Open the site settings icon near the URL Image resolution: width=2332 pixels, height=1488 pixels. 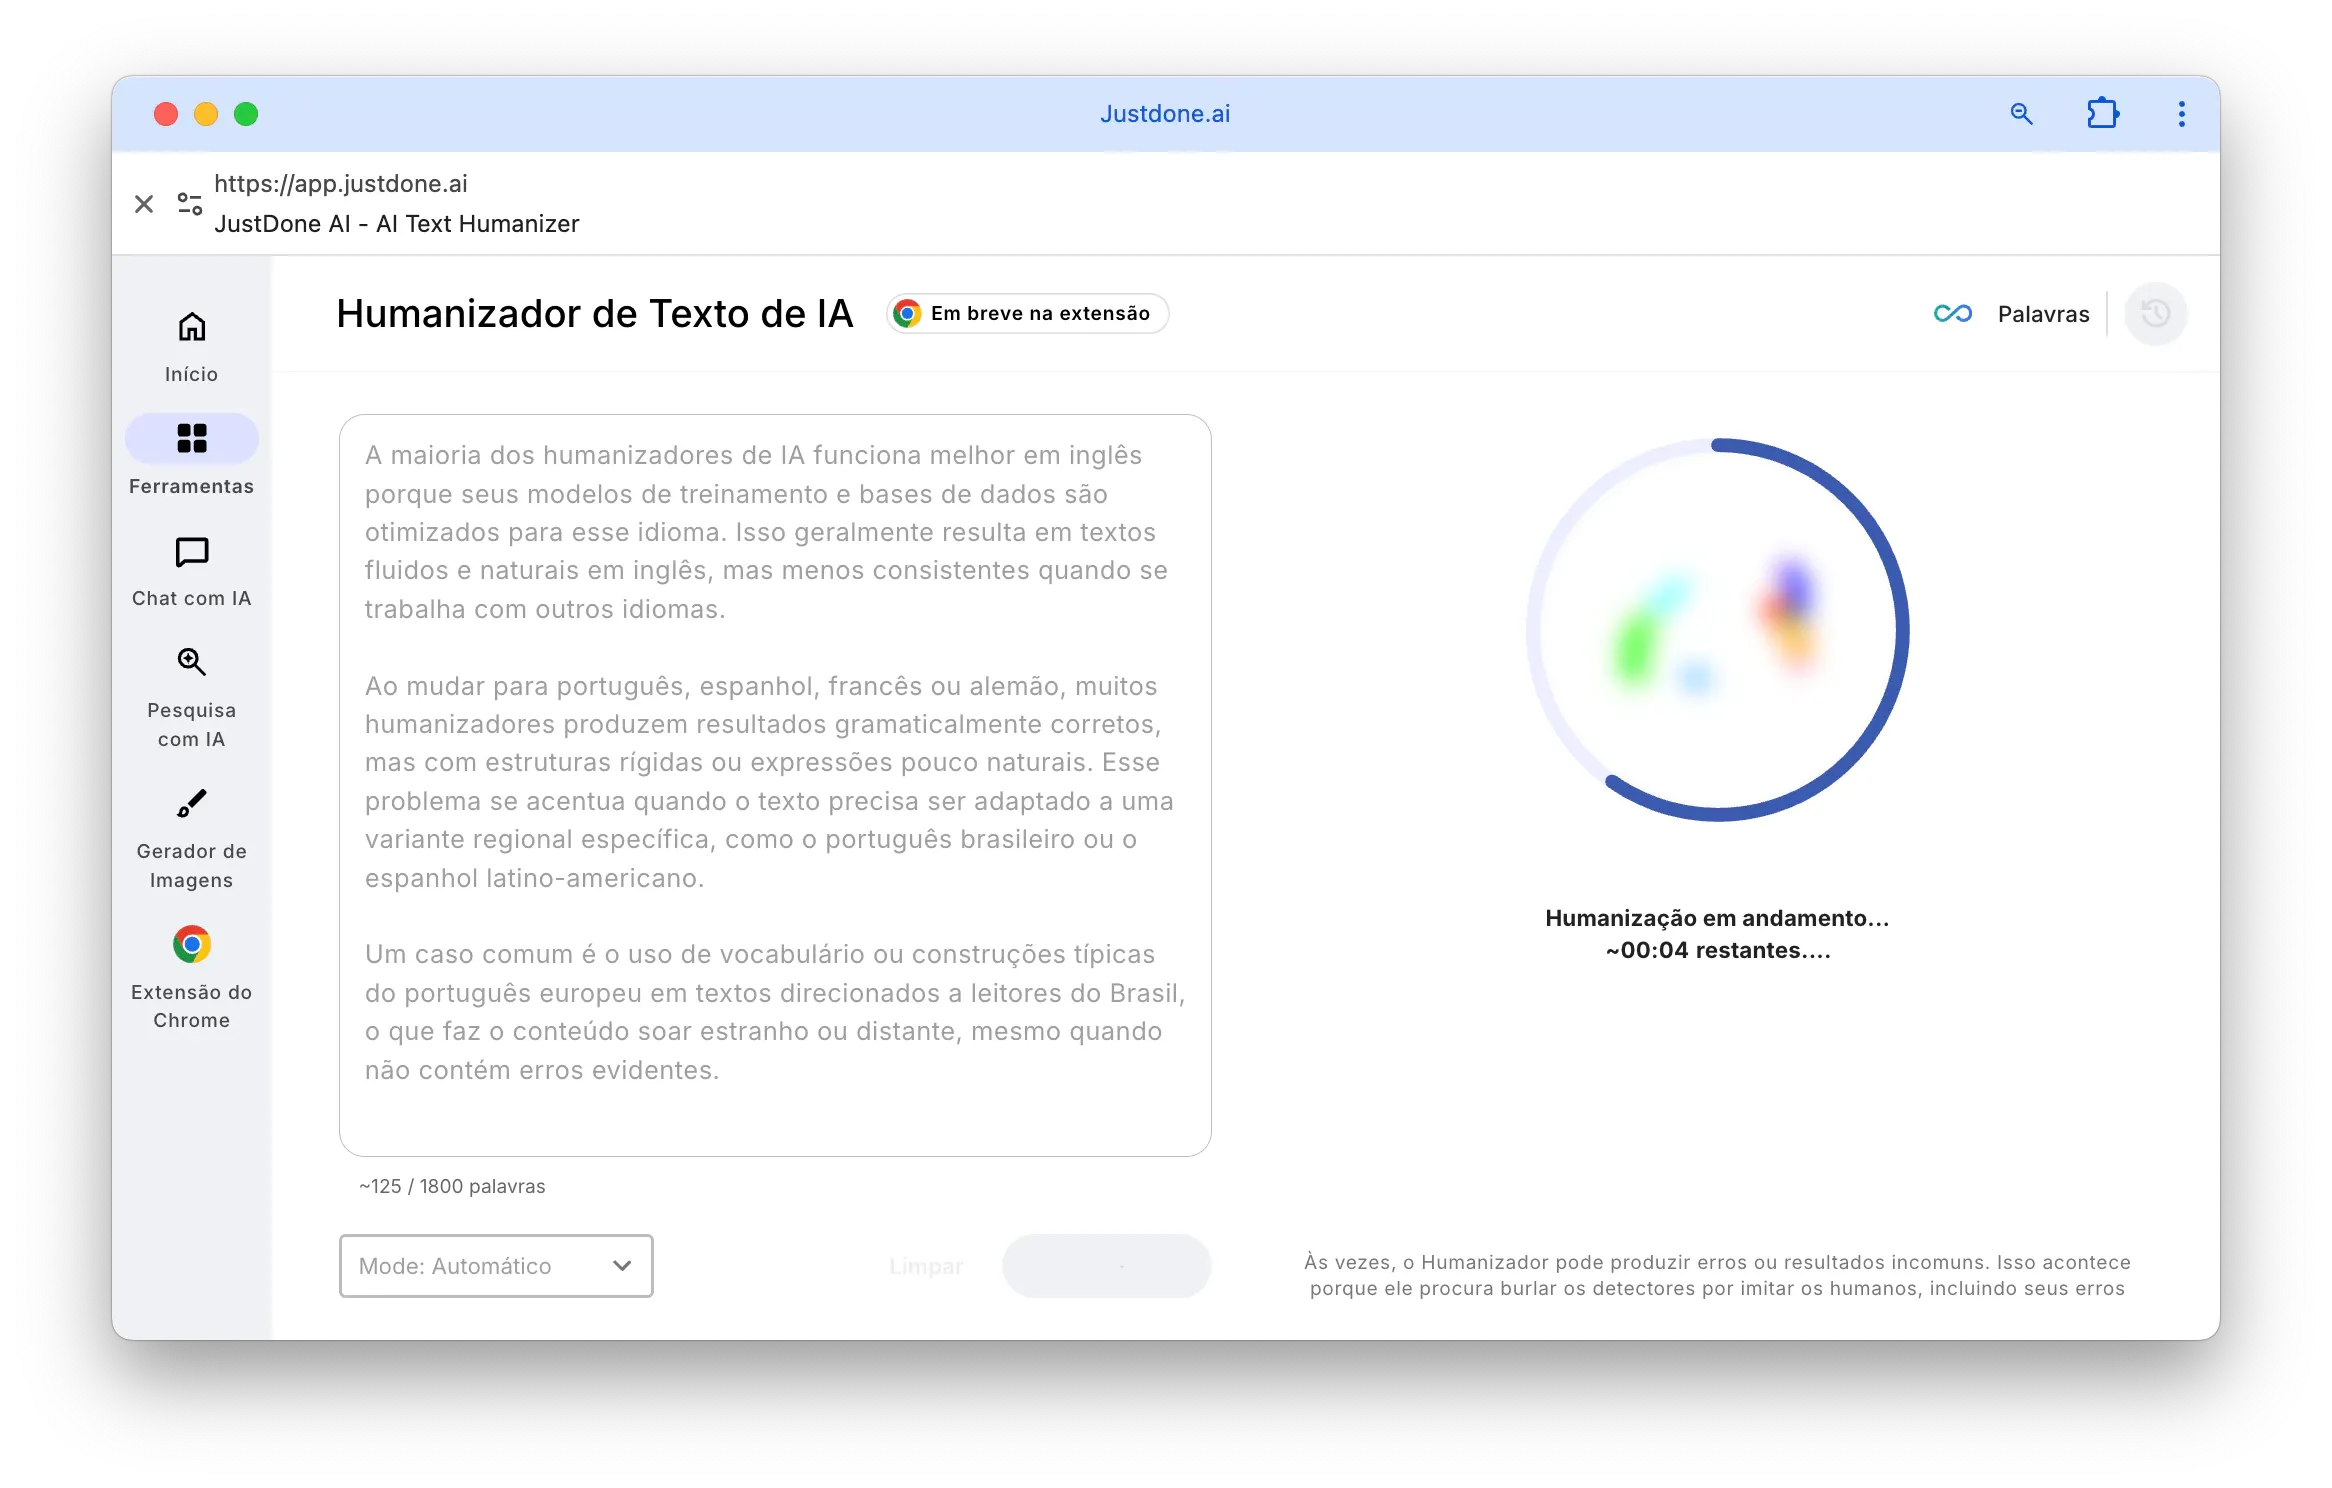coord(187,203)
